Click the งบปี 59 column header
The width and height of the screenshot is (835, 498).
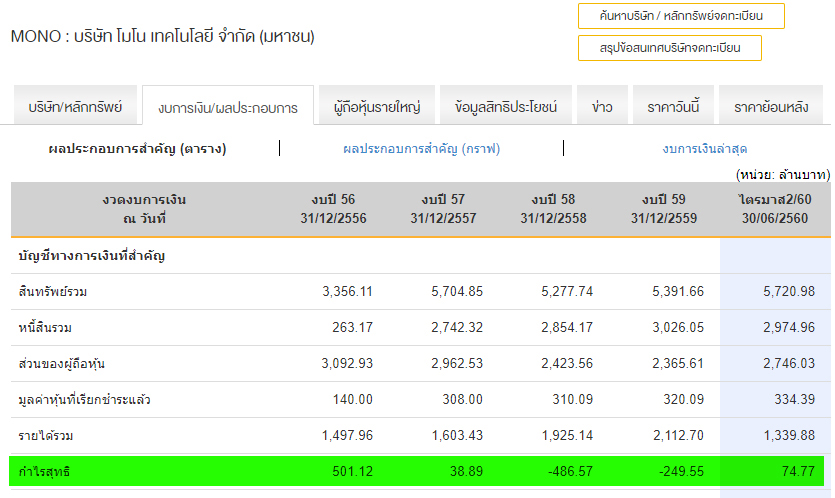pyautogui.click(x=664, y=209)
